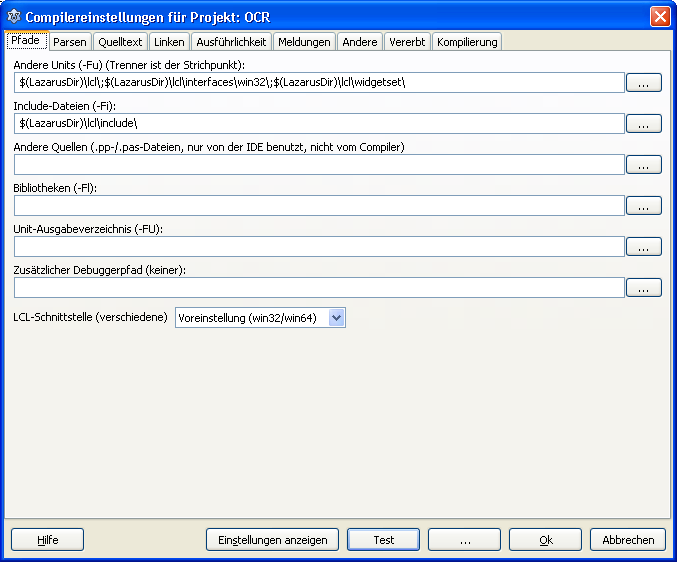677x562 pixels.
Task: Expand the LCL-Schnittstelle dropdown
Action: click(337, 318)
